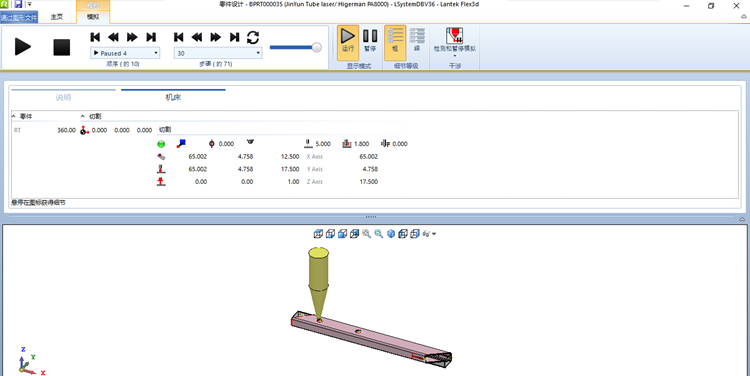Screen dimensions: 750x376
Task: Click the zoom window magnifier icon
Action: tap(366, 234)
